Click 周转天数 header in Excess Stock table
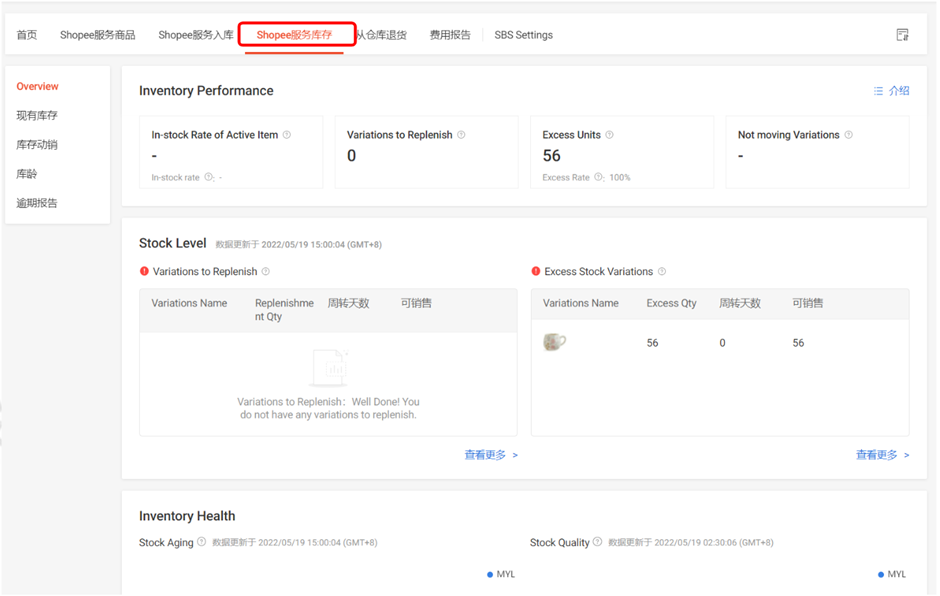Screen dimensions: 940x596 point(740,303)
